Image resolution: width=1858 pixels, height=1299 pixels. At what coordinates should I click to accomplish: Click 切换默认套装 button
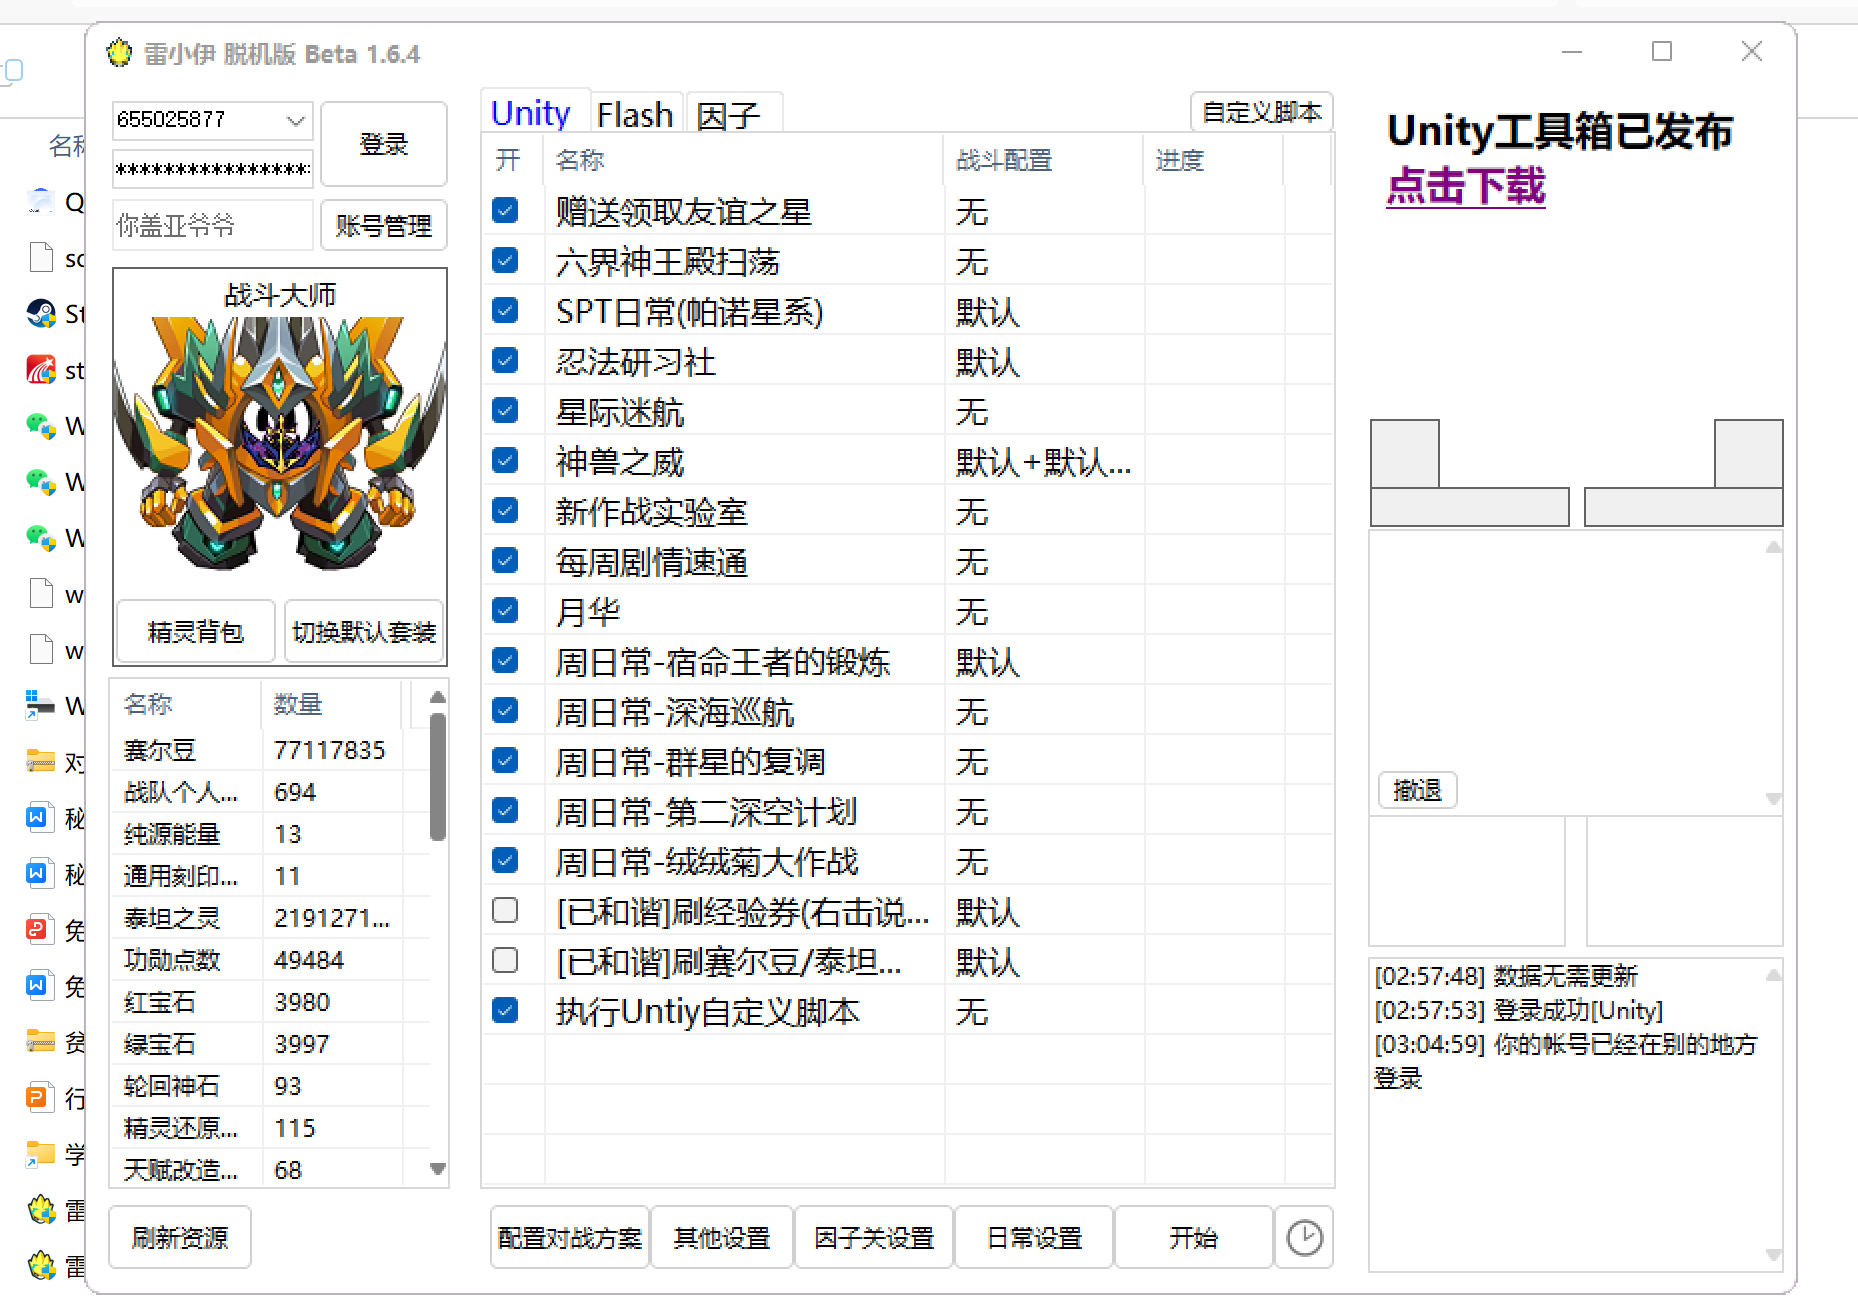364,632
